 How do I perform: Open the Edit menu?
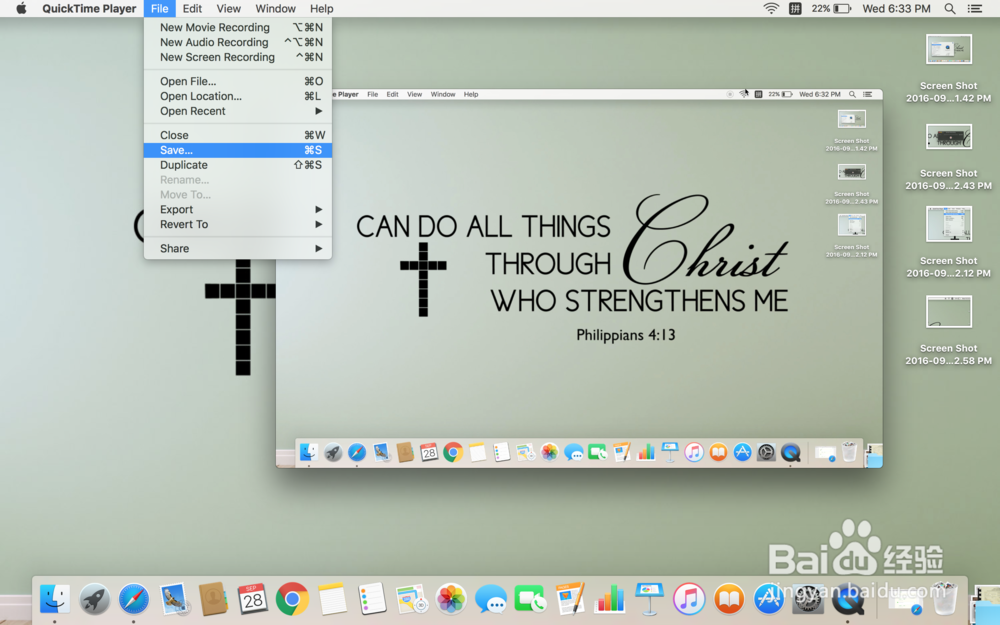click(192, 8)
